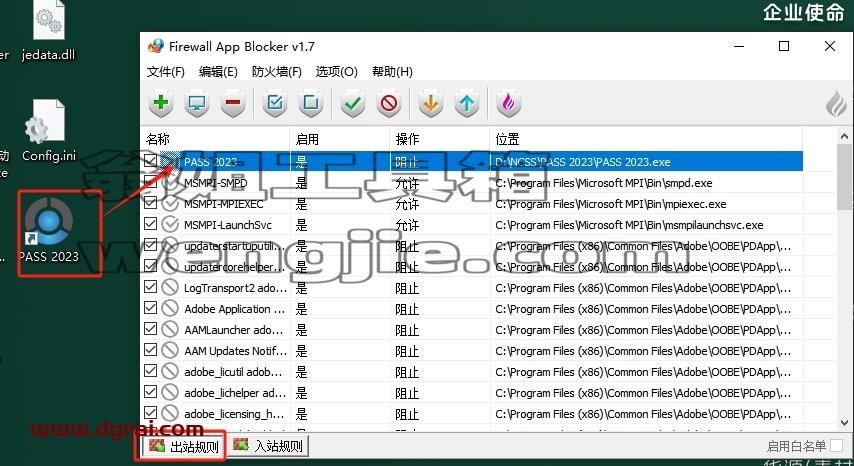Click the block status icon of adobe_licensing_h row
This screenshot has width=854, height=466.
click(x=170, y=413)
